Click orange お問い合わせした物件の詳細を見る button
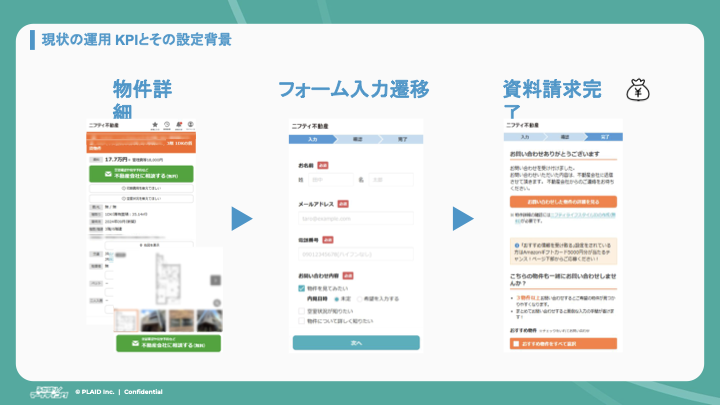720x405 pixels. point(563,202)
